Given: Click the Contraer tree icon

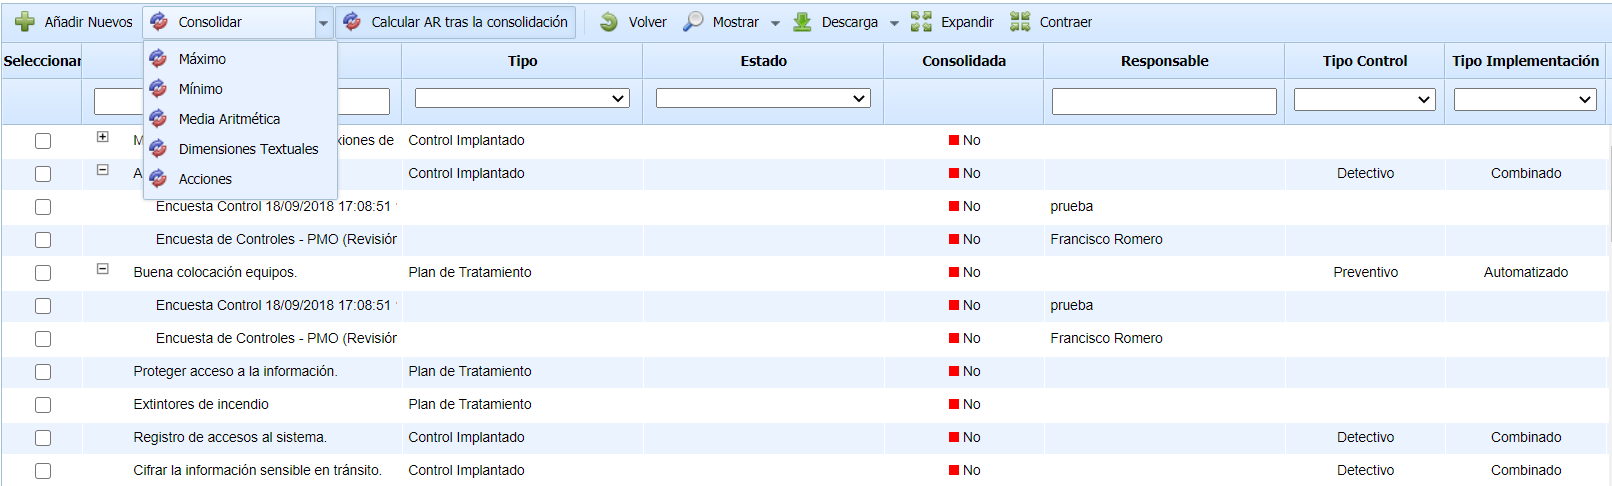Looking at the screenshot, I should coord(1020,22).
